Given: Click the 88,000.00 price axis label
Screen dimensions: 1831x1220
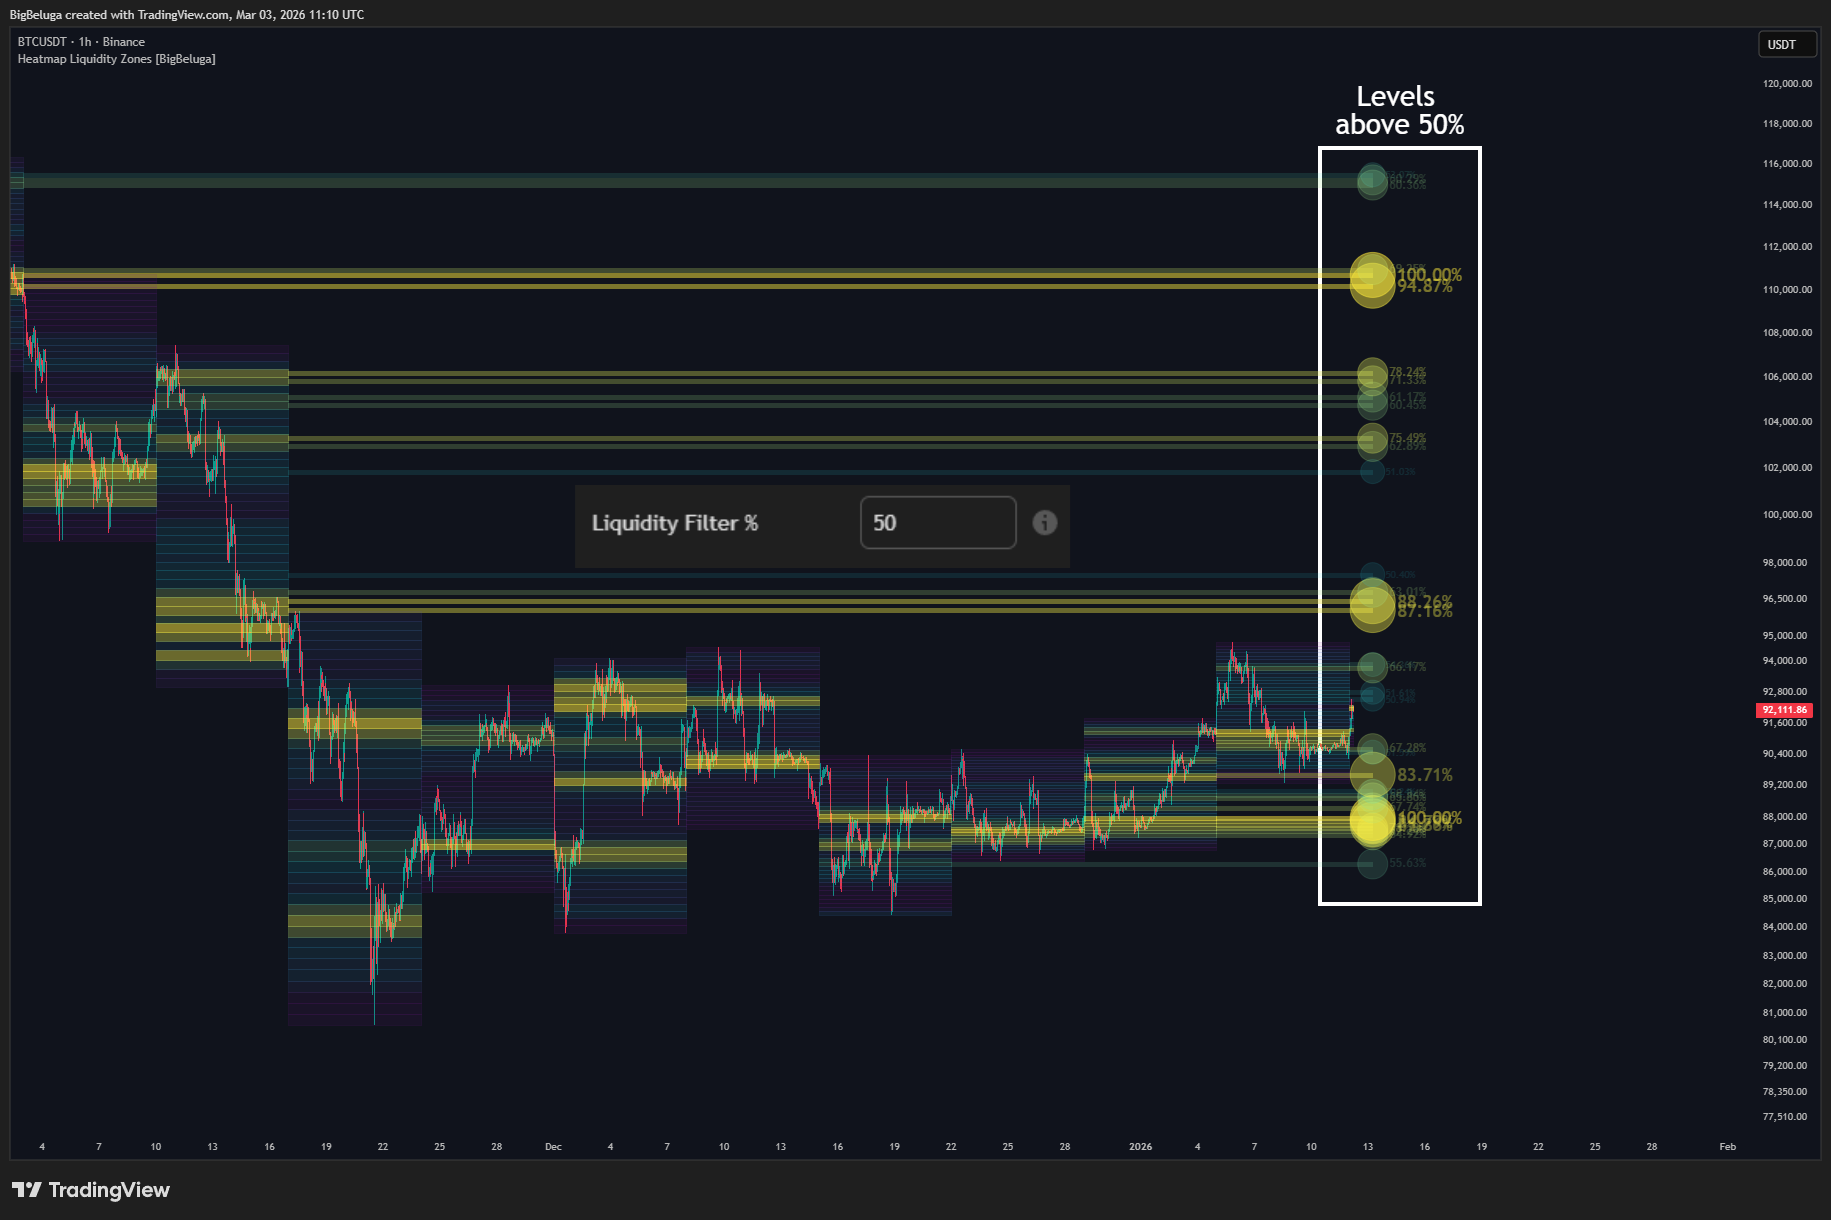Looking at the screenshot, I should (1785, 817).
